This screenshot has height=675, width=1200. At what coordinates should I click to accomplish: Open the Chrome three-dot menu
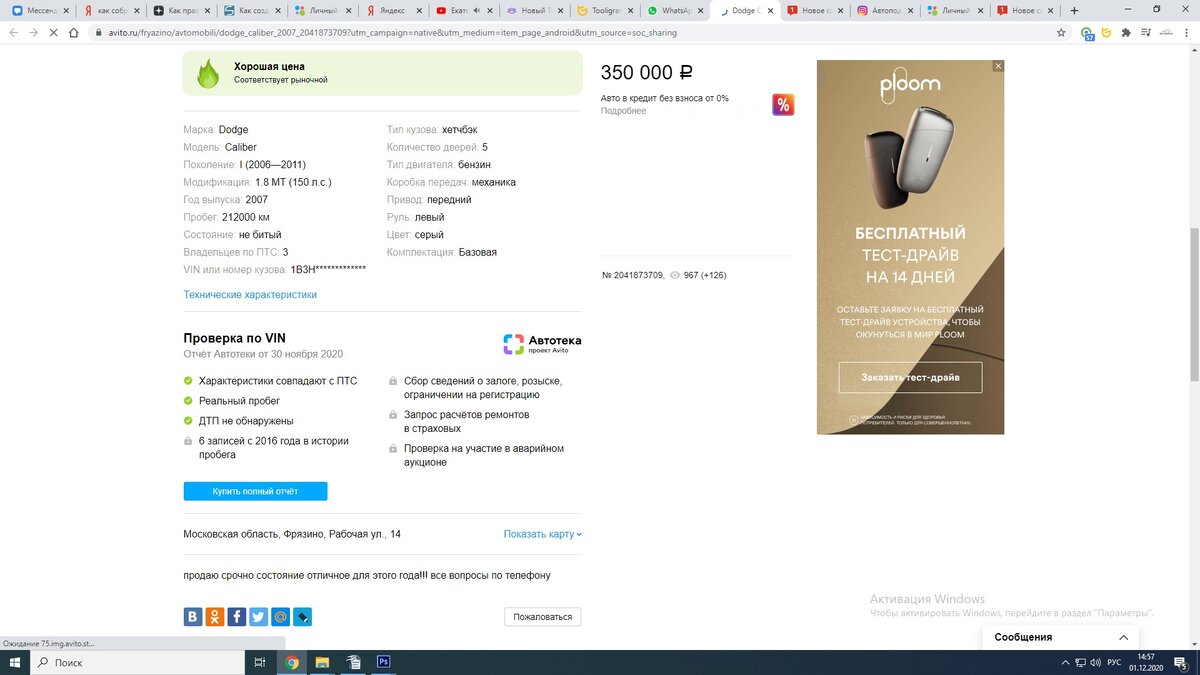click(1185, 32)
